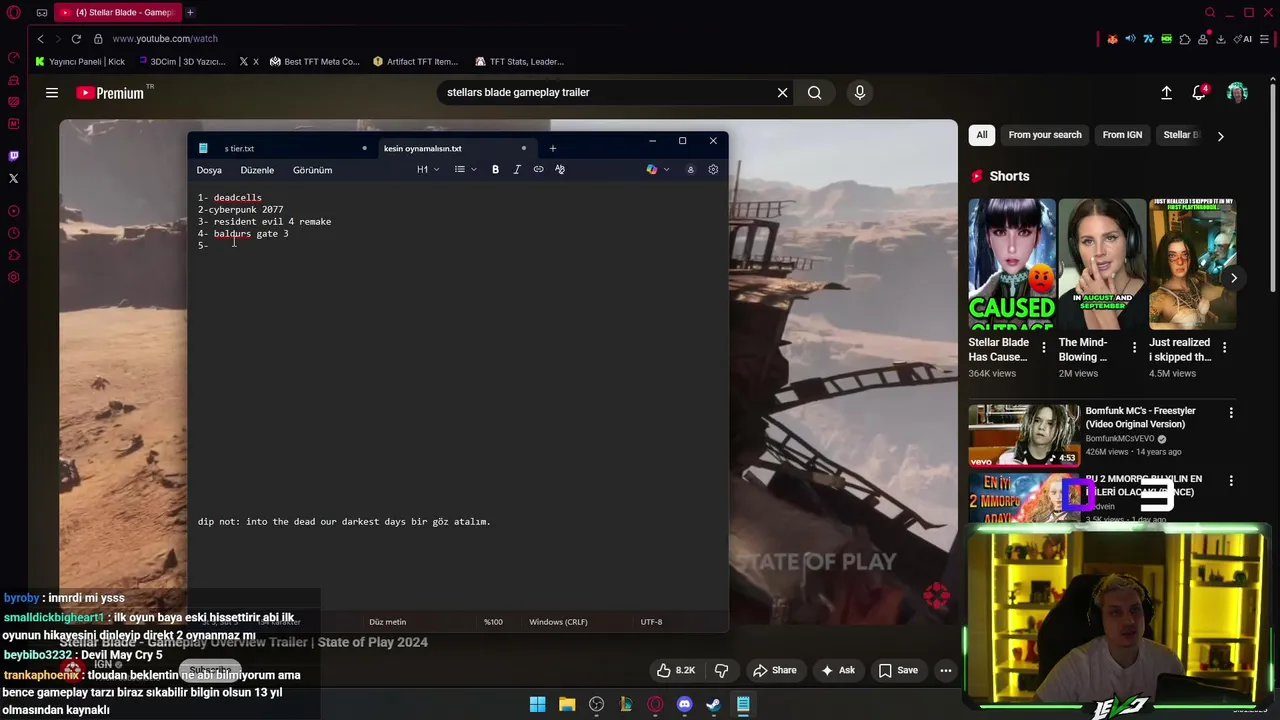1280x720 pixels.
Task: Open Dosya menu in Notepad
Action: 209,170
